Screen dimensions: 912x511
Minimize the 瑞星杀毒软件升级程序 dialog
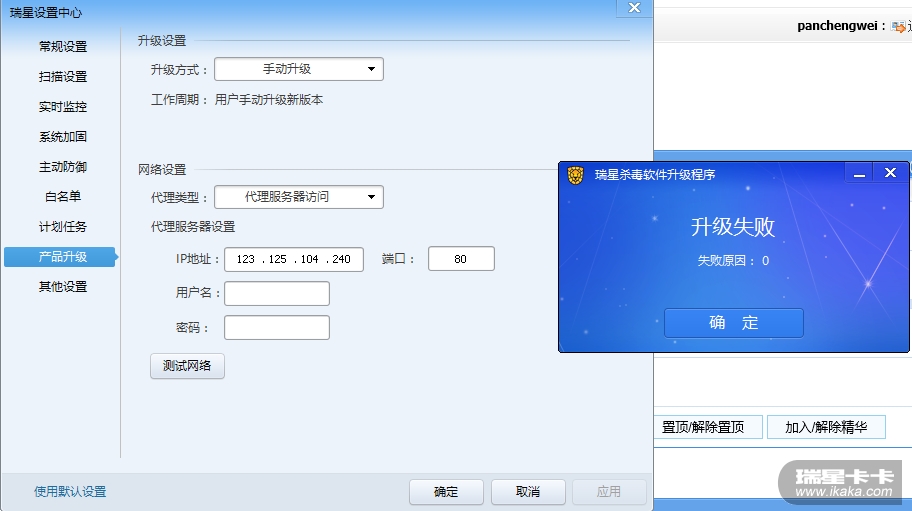tap(859, 173)
